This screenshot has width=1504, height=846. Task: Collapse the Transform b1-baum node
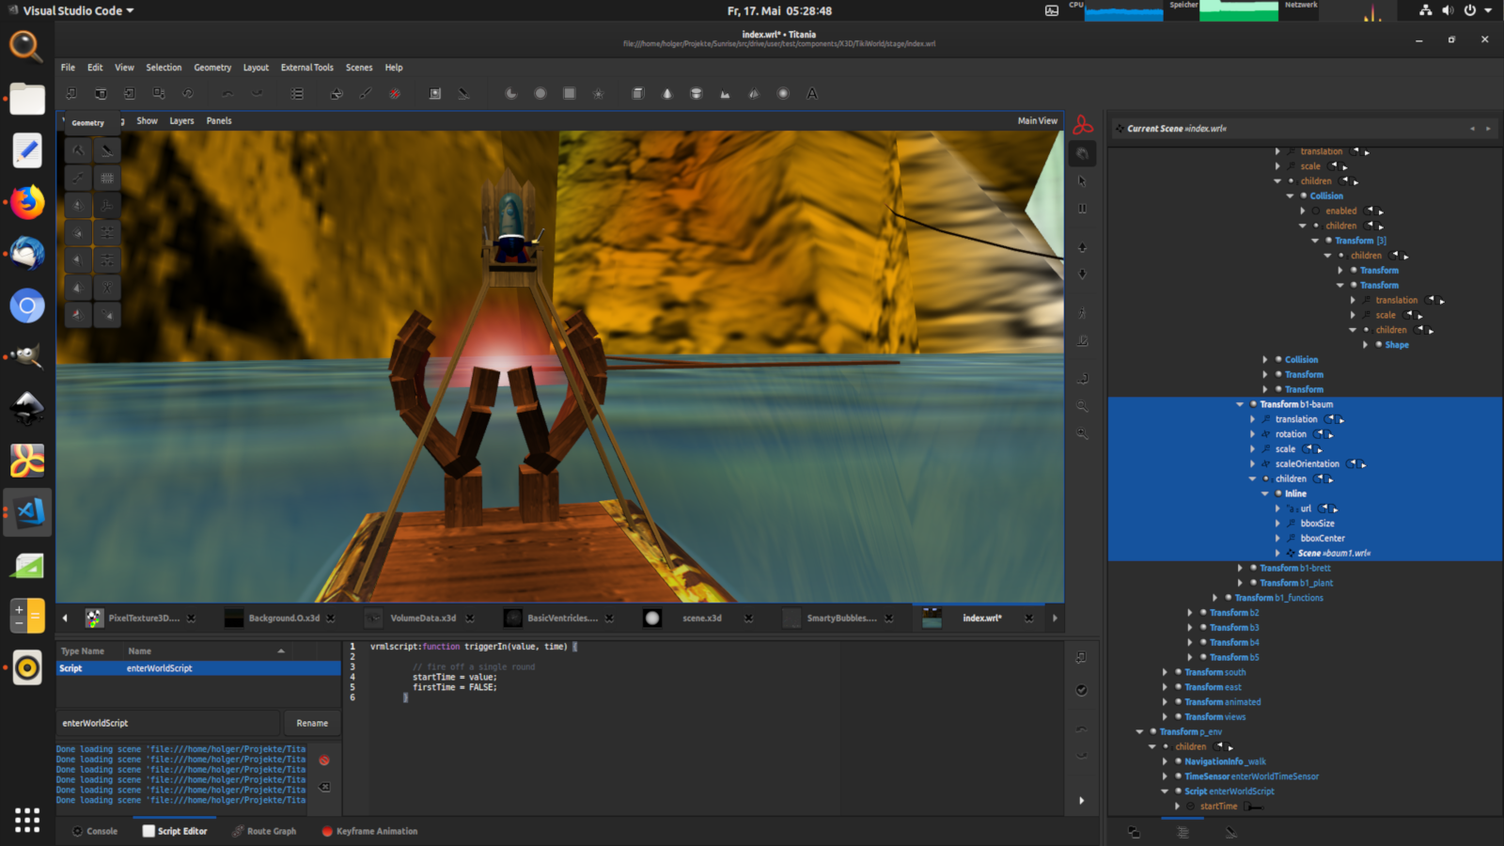(1240, 404)
